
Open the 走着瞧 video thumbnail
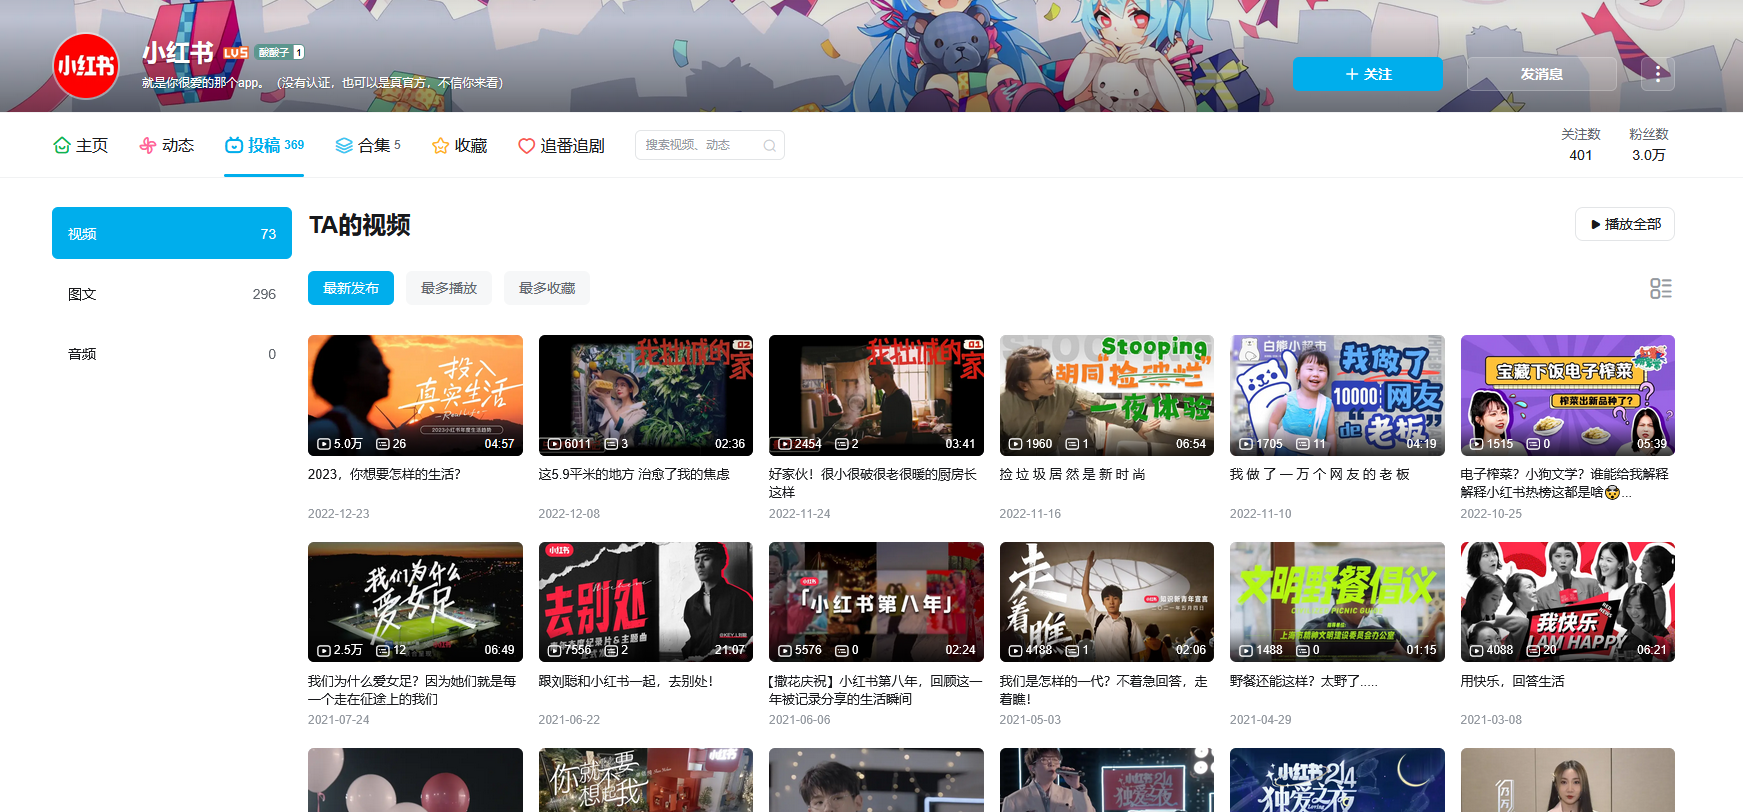[1107, 602]
